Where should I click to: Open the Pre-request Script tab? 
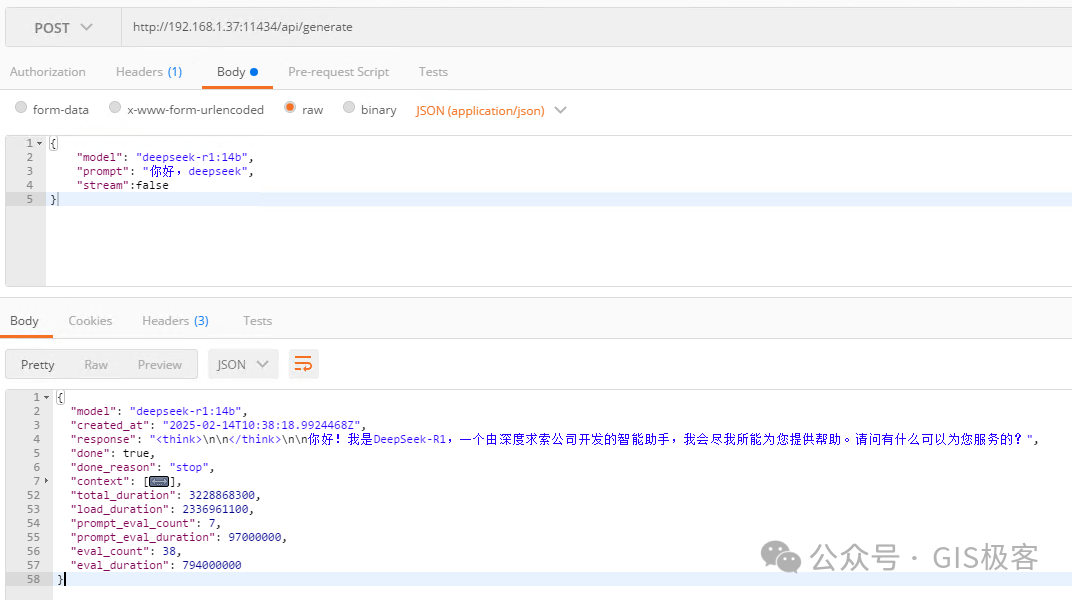(338, 72)
